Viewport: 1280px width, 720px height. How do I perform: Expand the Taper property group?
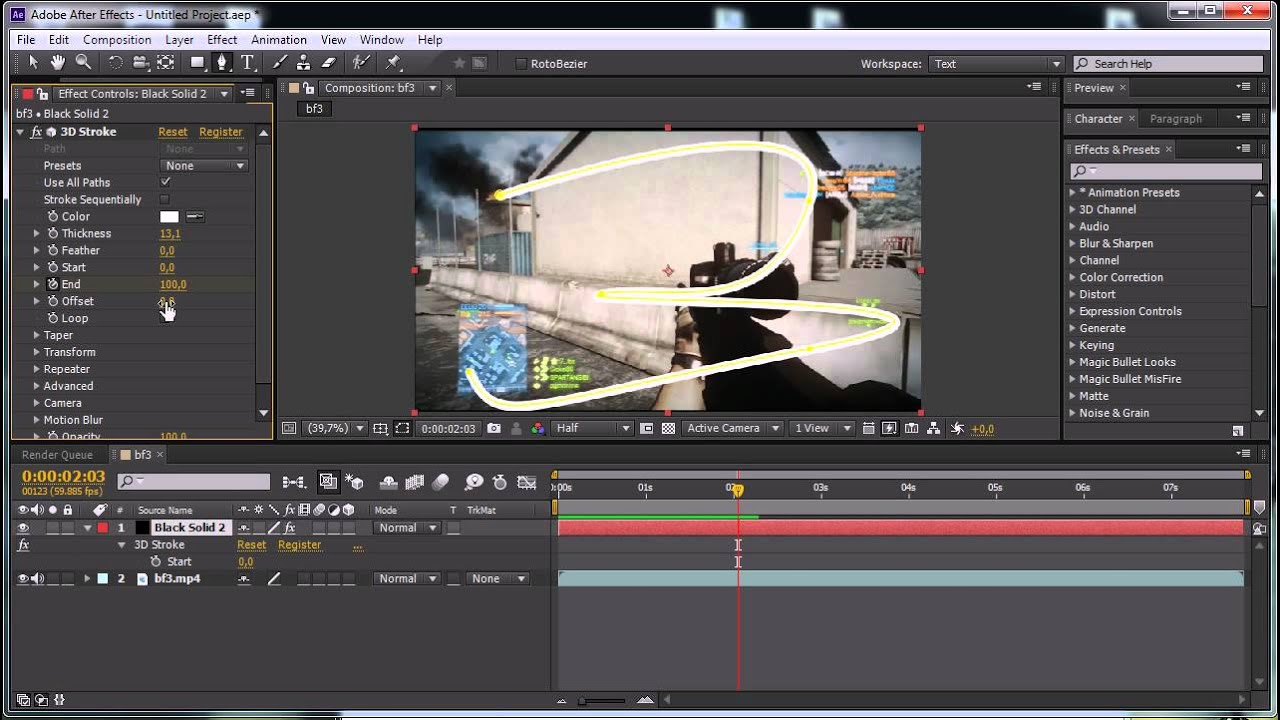37,335
